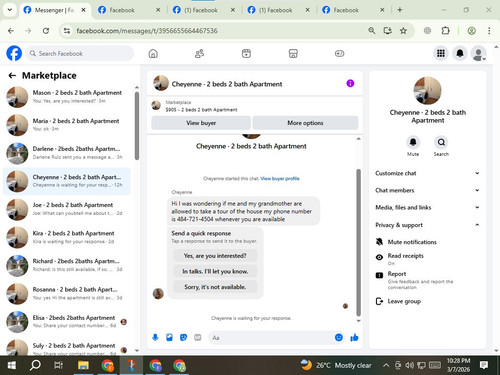Open Maria's 2 beds 2 bath conversation
This screenshot has width=500, height=375.
pyautogui.click(x=67, y=125)
